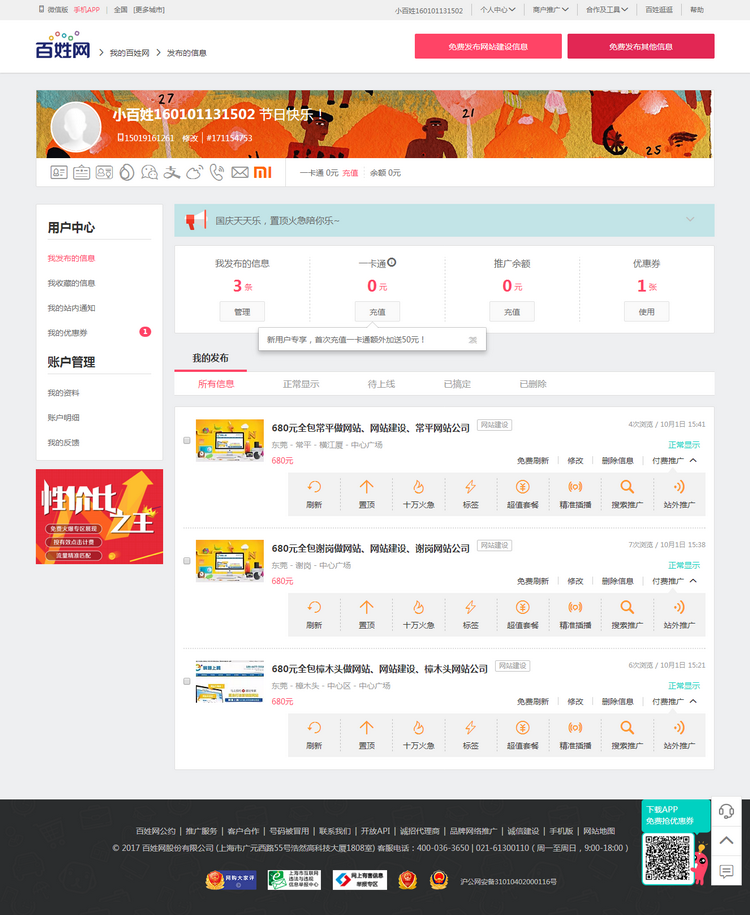The width and height of the screenshot is (750, 915).
Task: Open the feedback chat bubble icon
Action: 727,871
